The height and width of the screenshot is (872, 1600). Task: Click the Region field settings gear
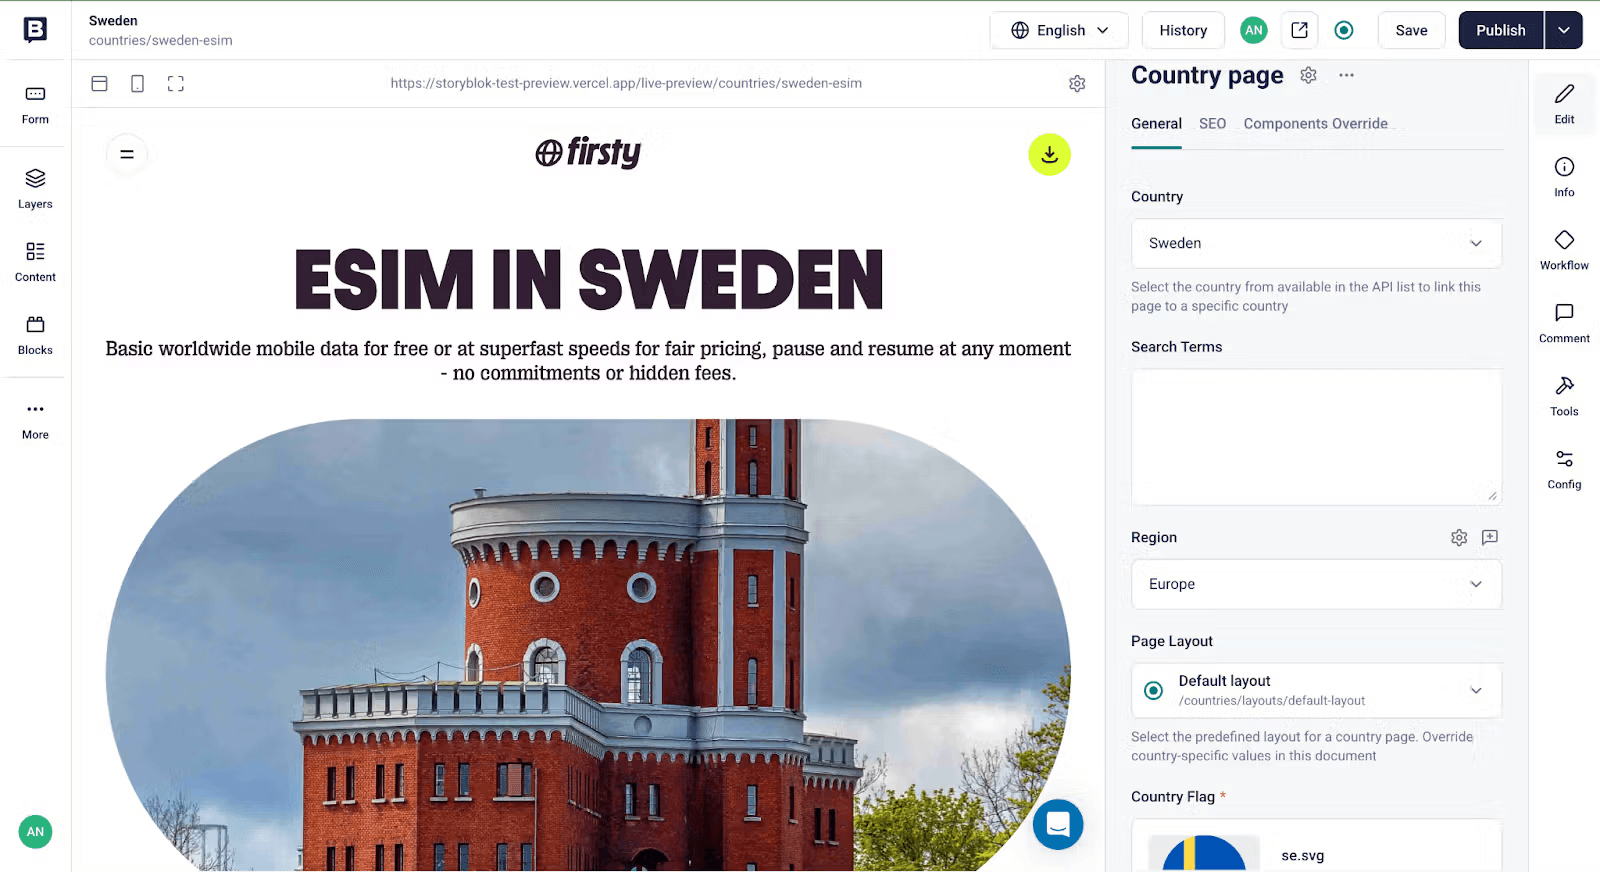(1459, 538)
